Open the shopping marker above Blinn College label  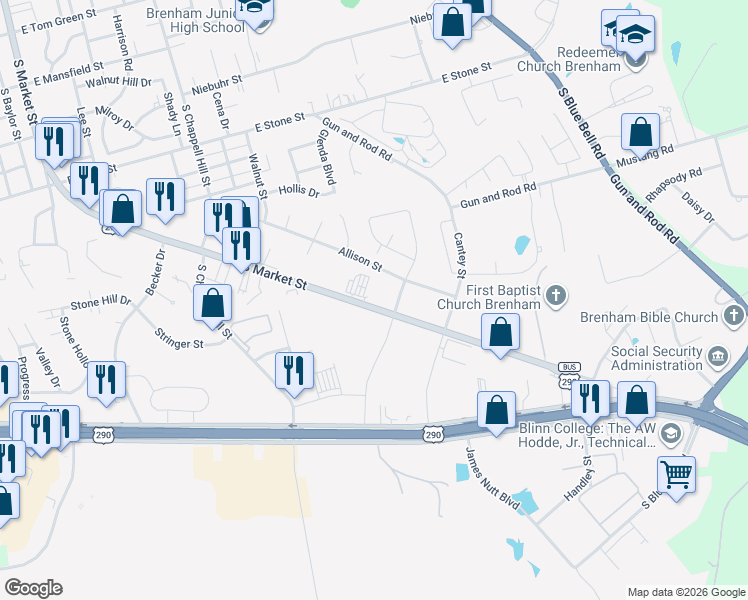(636, 400)
